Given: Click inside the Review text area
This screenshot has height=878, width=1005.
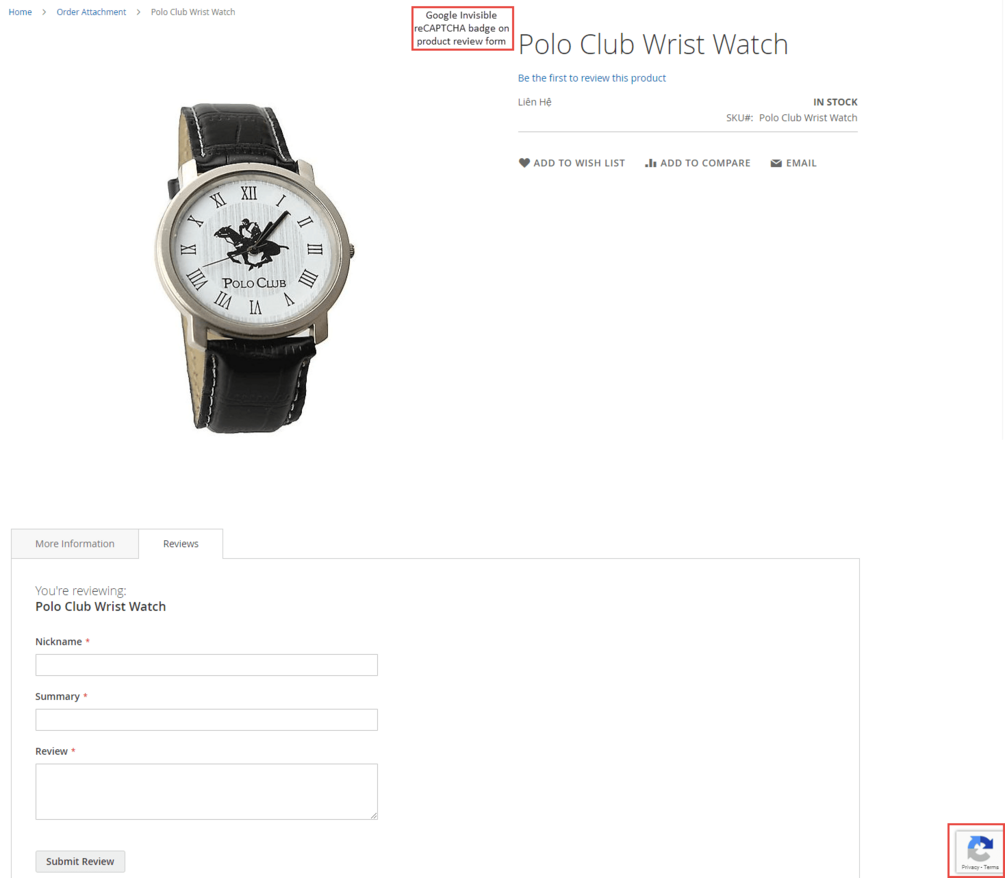Looking at the screenshot, I should click(206, 791).
